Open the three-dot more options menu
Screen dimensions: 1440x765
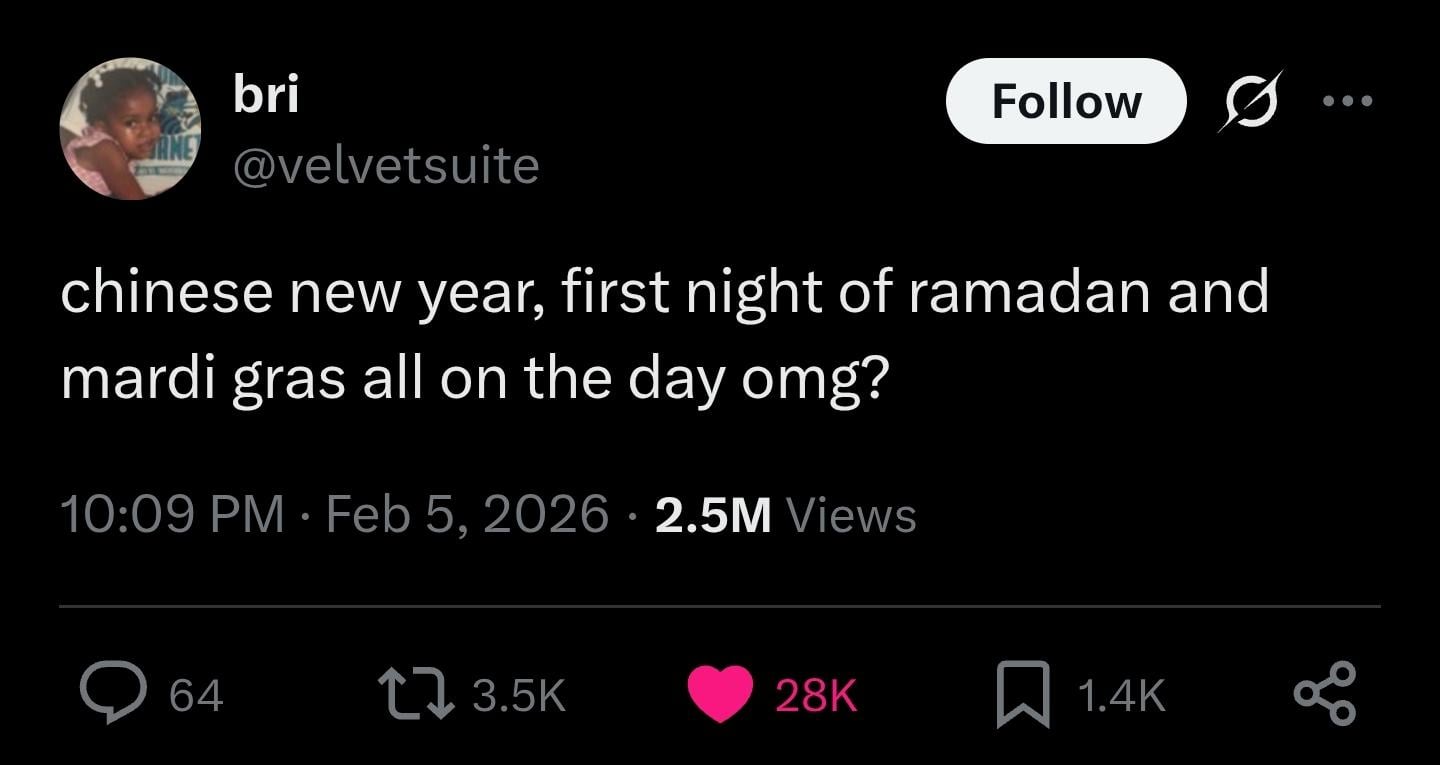[1347, 101]
